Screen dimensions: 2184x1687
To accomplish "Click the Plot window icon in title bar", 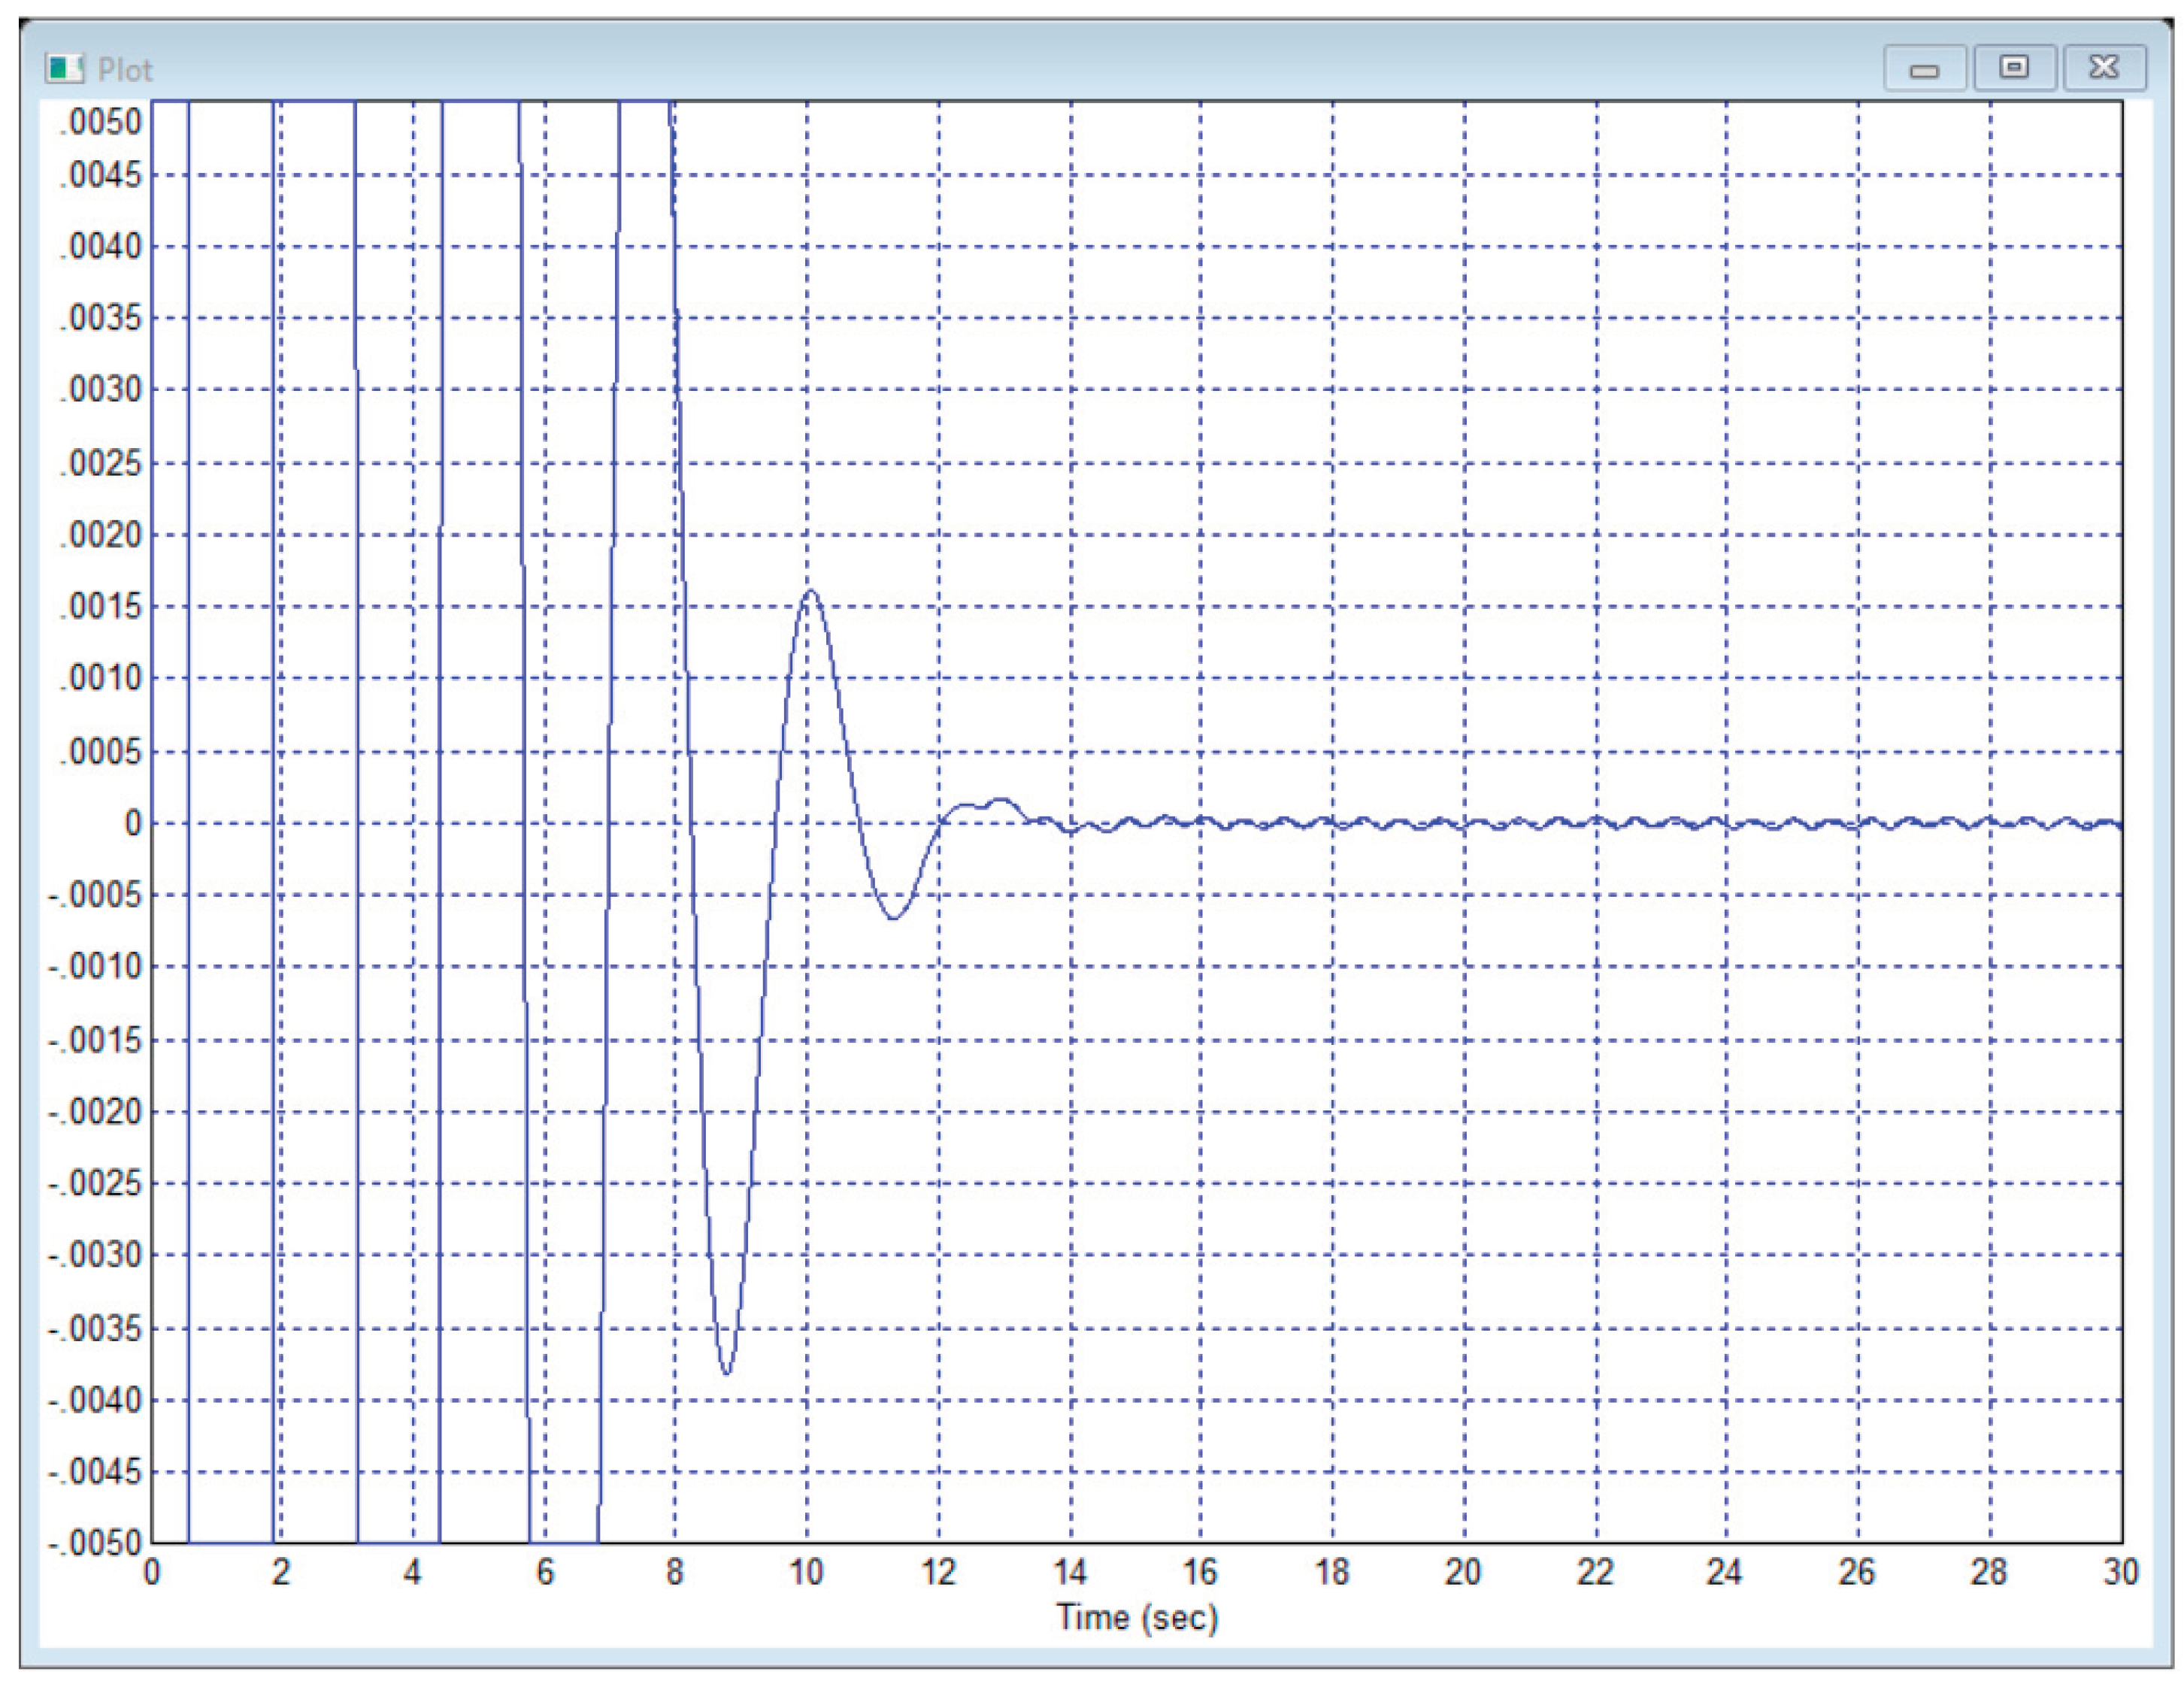I will coord(64,69).
